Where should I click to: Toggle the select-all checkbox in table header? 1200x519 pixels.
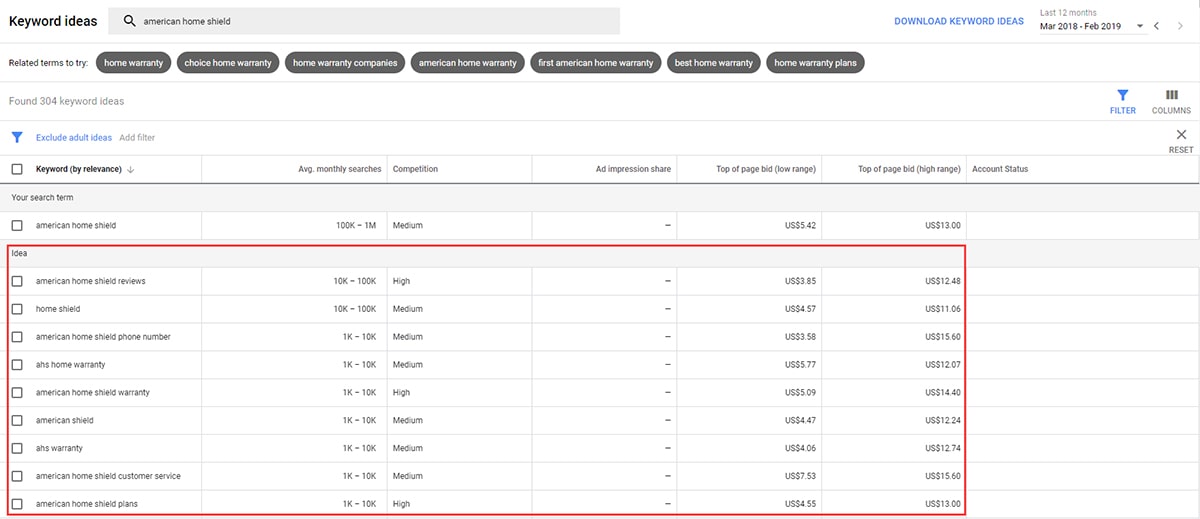pyautogui.click(x=17, y=169)
